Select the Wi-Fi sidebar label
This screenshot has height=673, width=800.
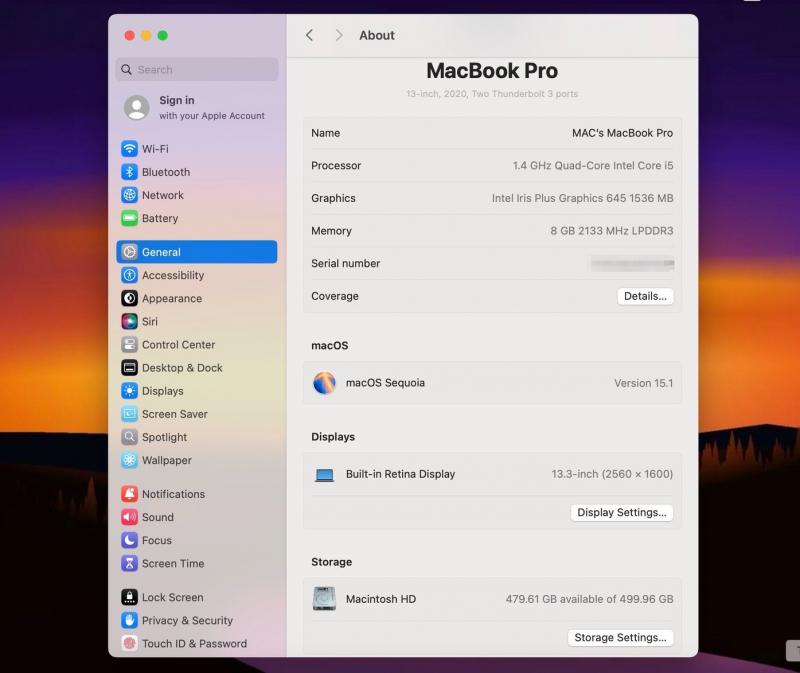point(155,149)
